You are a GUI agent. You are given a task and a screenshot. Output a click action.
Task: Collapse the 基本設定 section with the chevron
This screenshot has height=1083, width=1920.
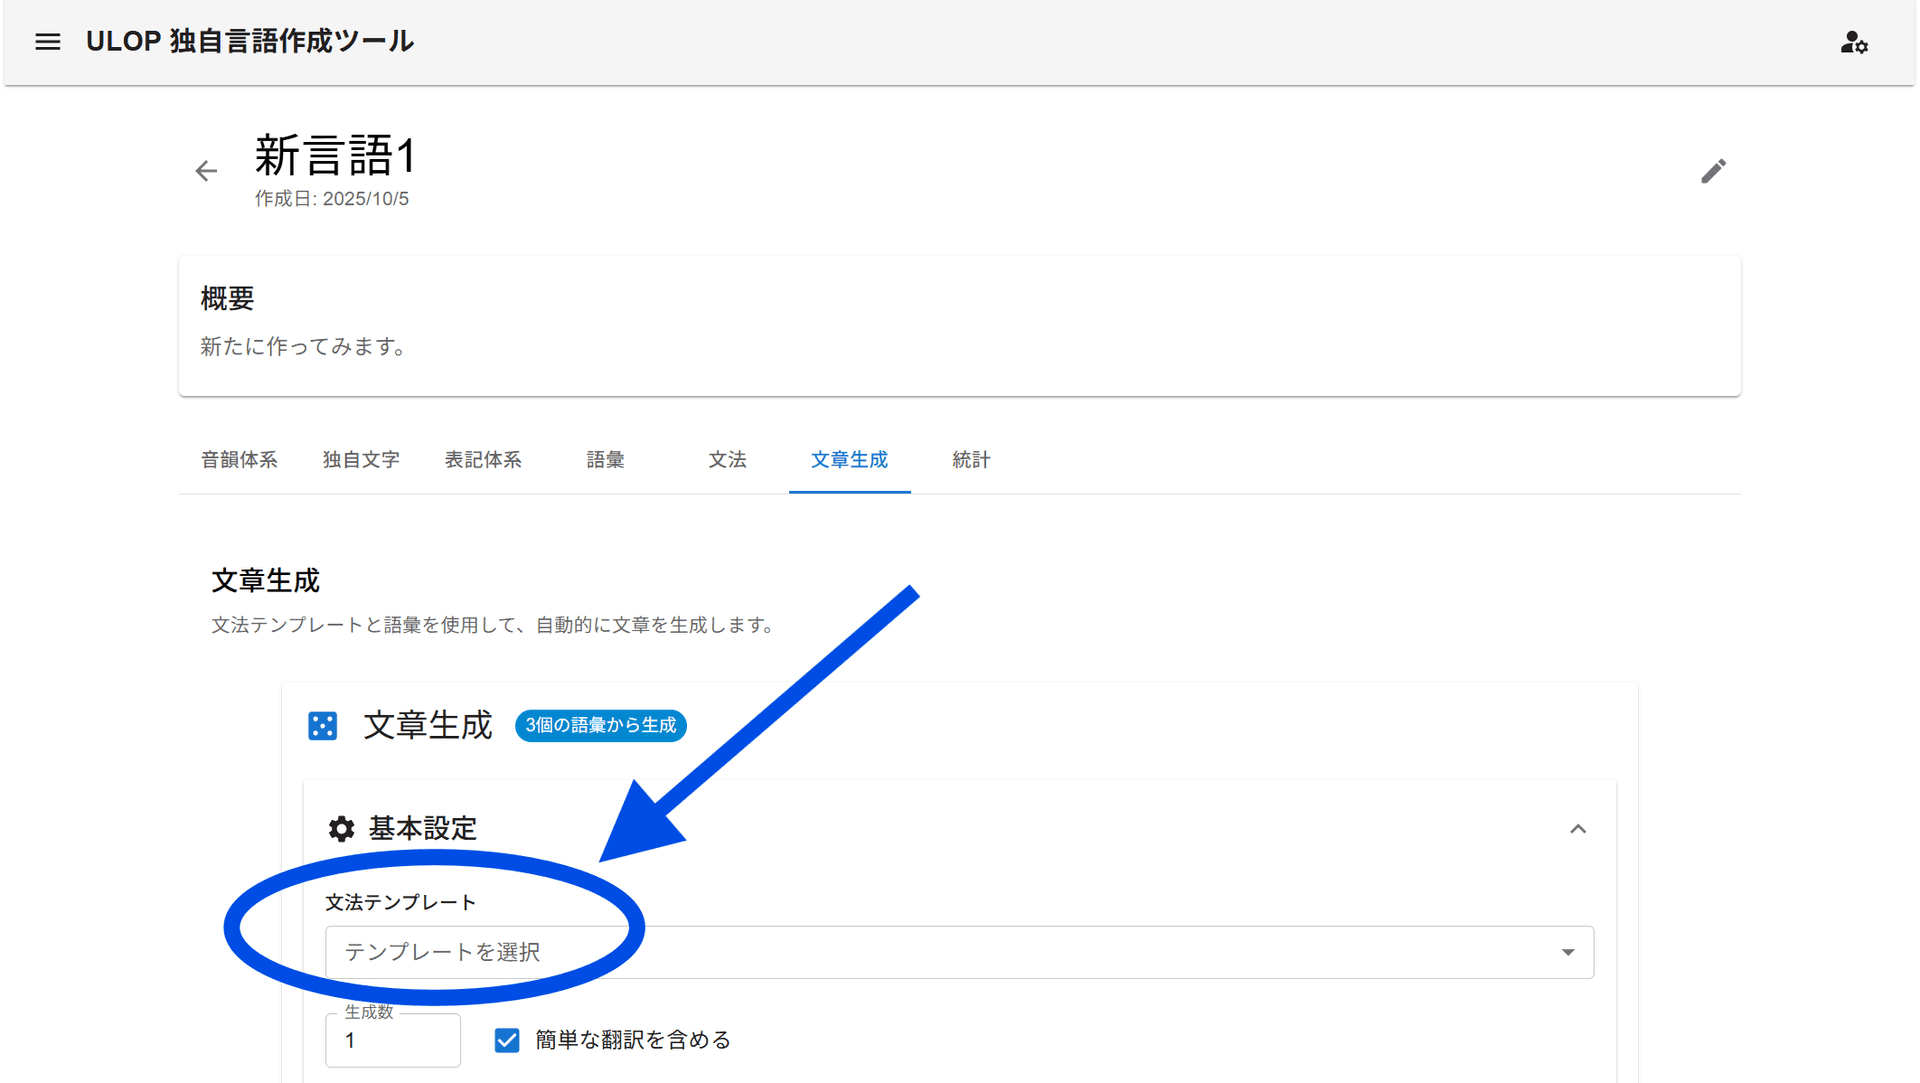(1577, 829)
